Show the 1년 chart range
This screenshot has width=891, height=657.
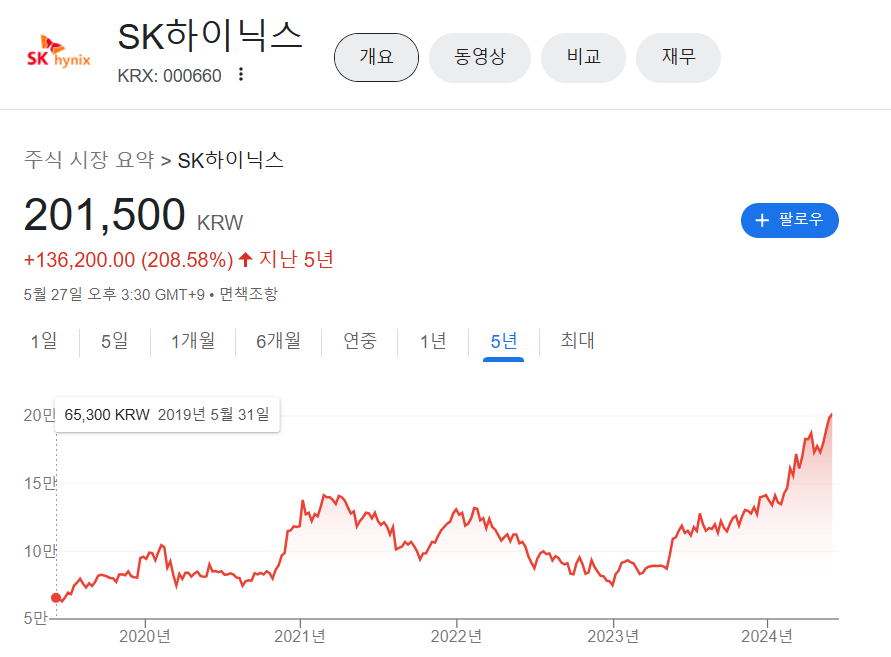pyautogui.click(x=433, y=342)
